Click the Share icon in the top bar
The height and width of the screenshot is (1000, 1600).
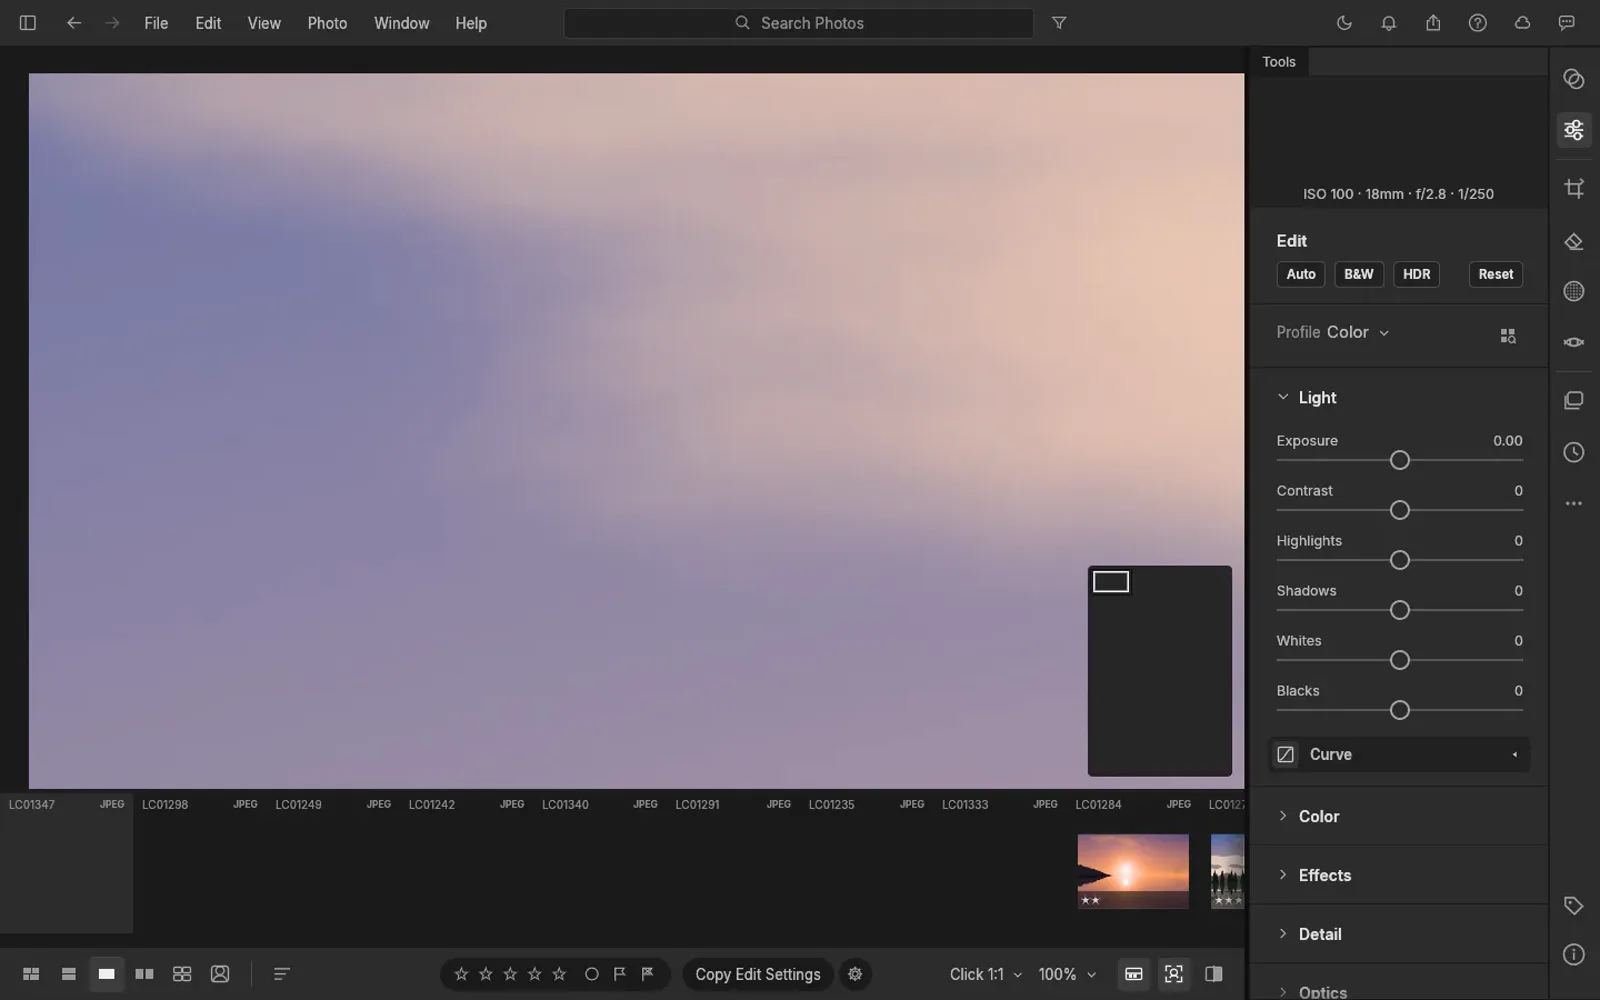1433,23
